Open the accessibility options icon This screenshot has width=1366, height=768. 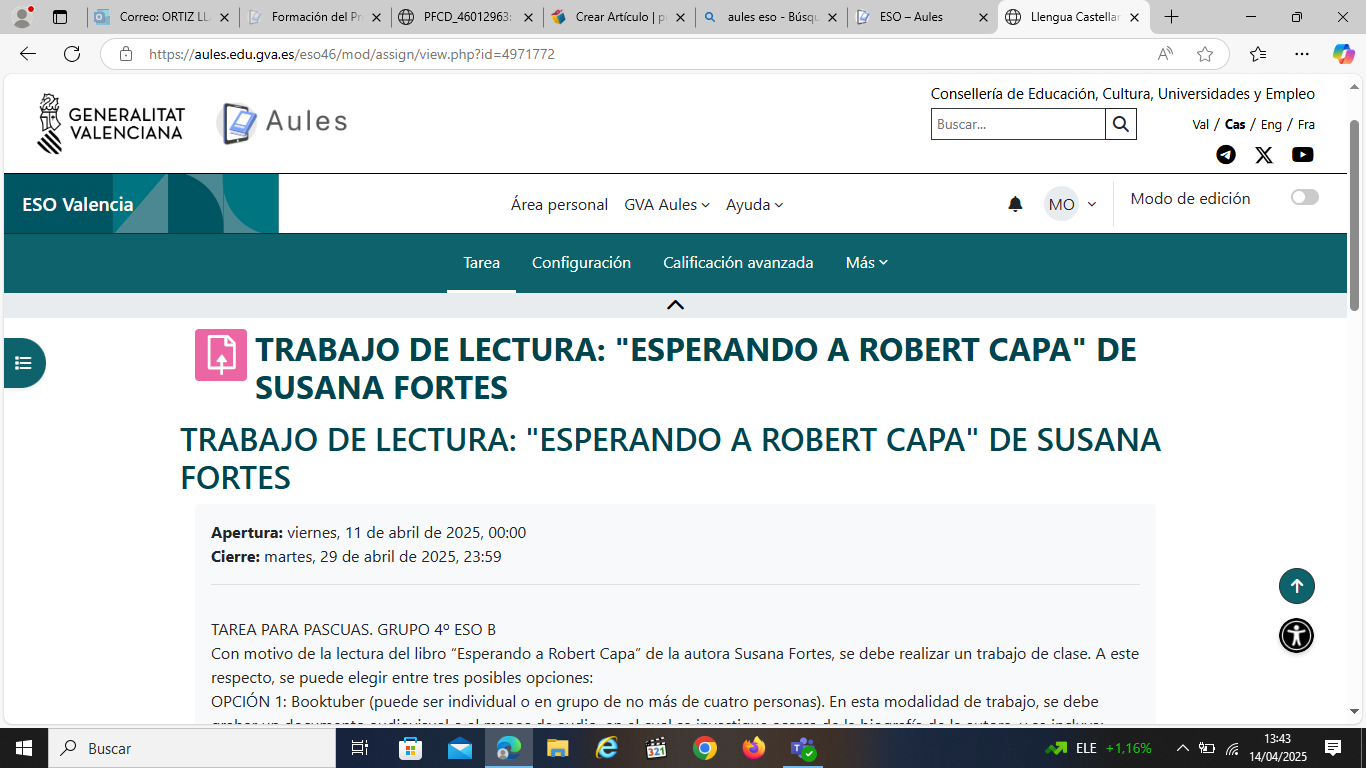(x=1296, y=635)
